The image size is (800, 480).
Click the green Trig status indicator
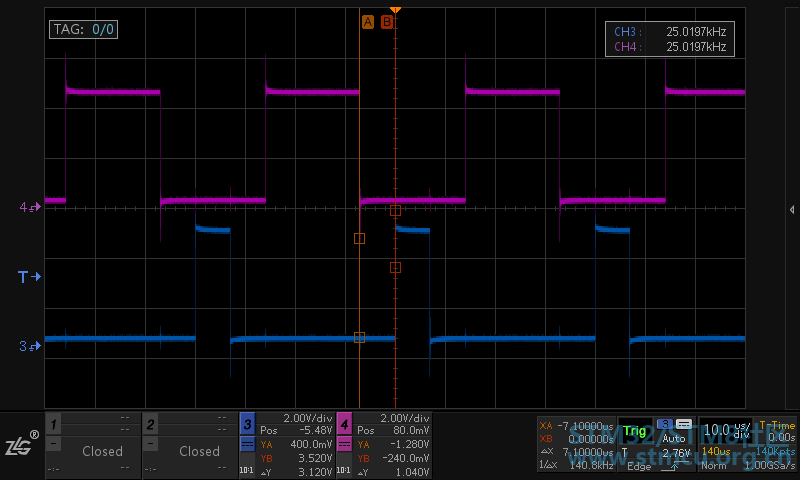[635, 432]
